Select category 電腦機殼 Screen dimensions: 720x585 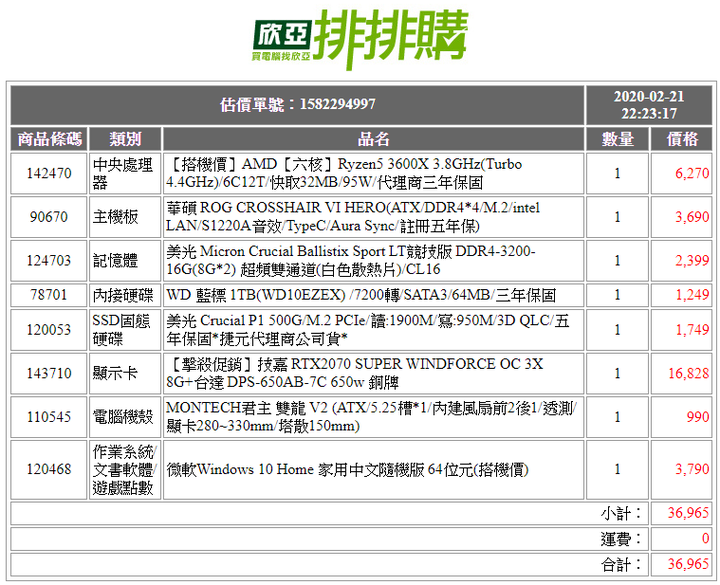point(123,417)
